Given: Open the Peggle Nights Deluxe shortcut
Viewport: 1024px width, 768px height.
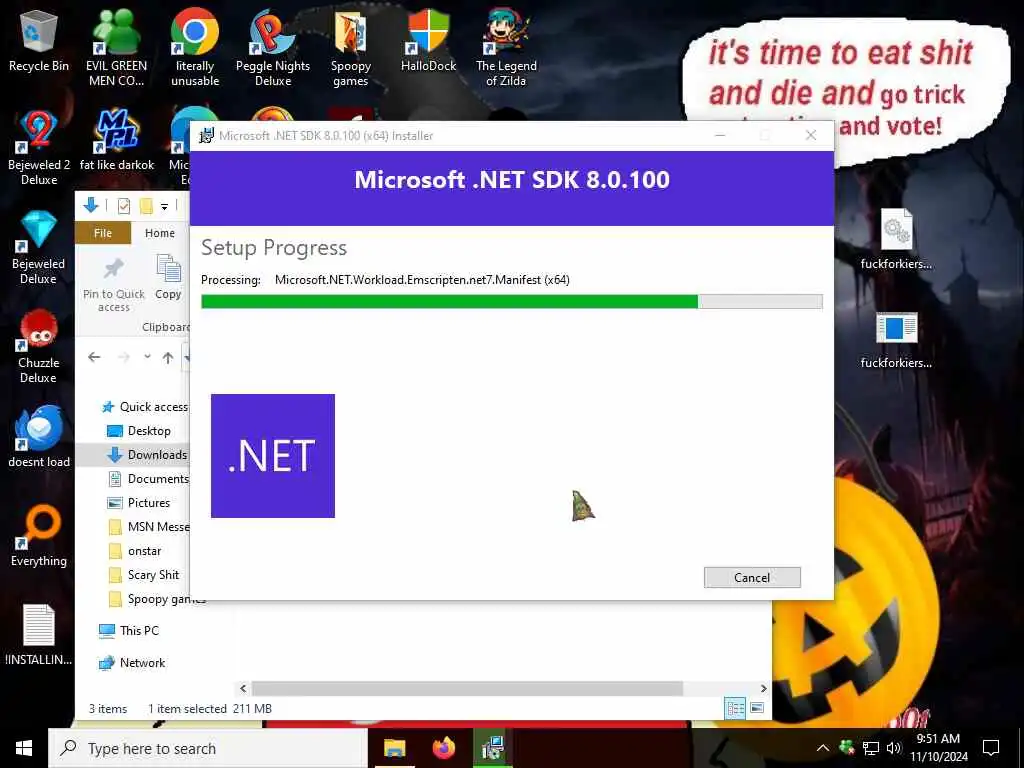Looking at the screenshot, I should click(x=272, y=48).
